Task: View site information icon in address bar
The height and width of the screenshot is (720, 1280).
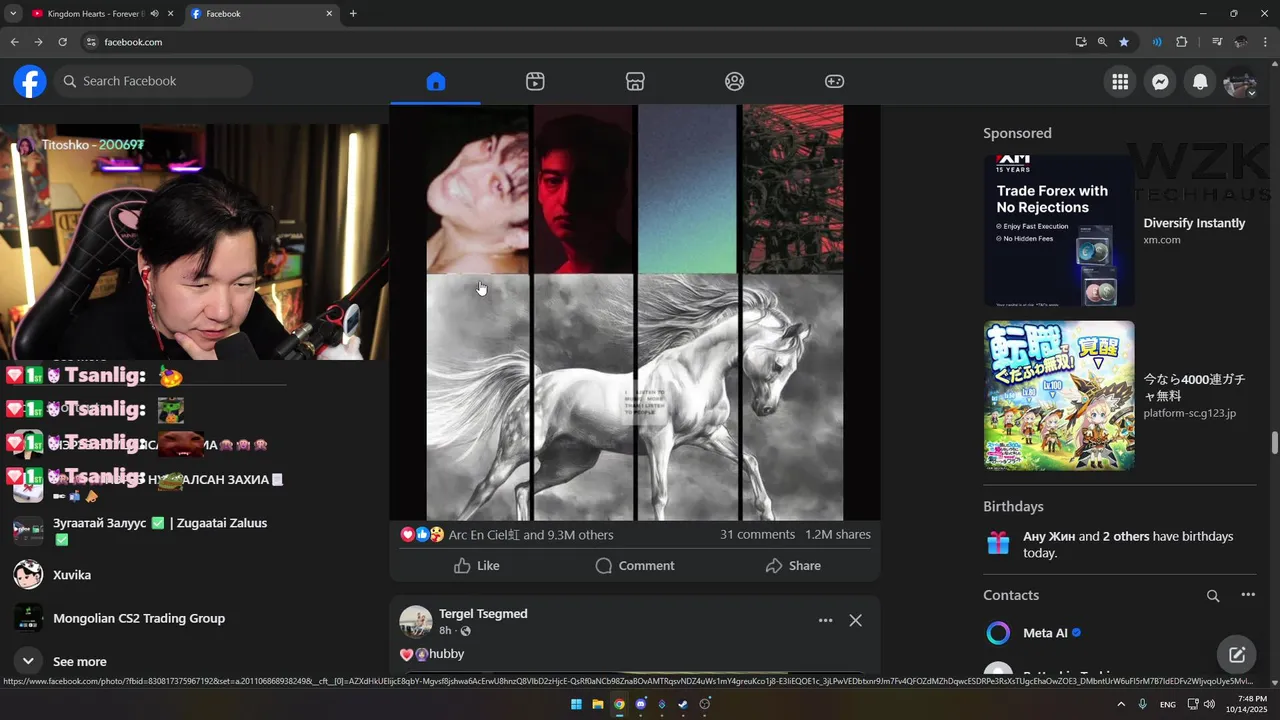Action: pyautogui.click(x=91, y=42)
